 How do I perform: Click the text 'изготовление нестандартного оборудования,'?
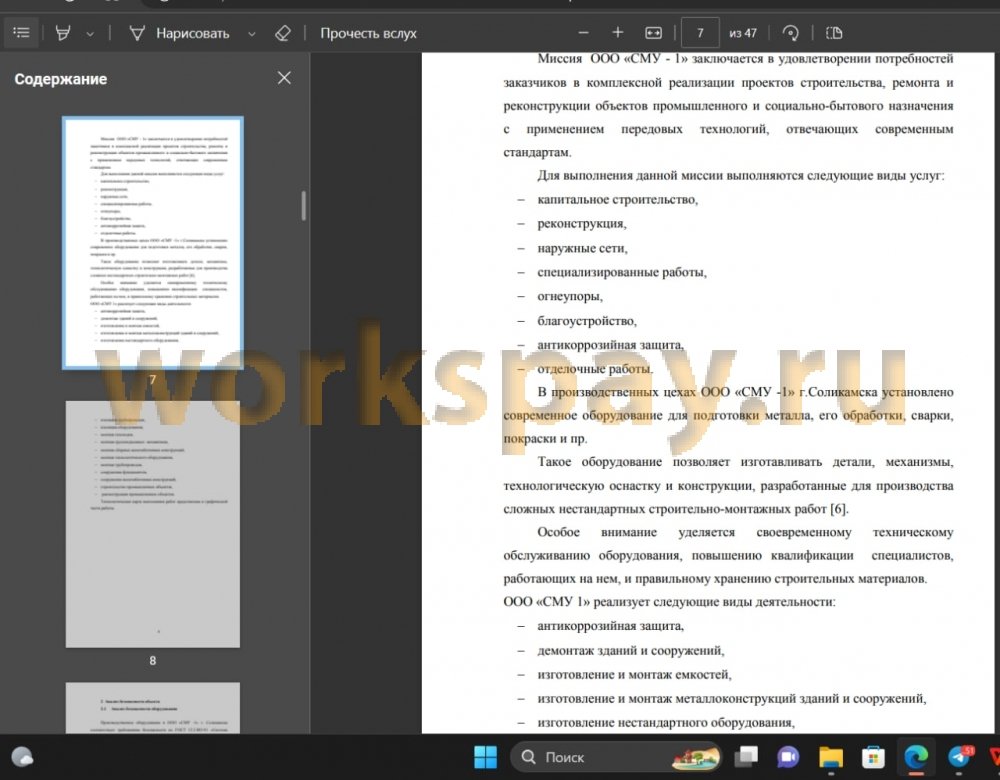coord(666,723)
